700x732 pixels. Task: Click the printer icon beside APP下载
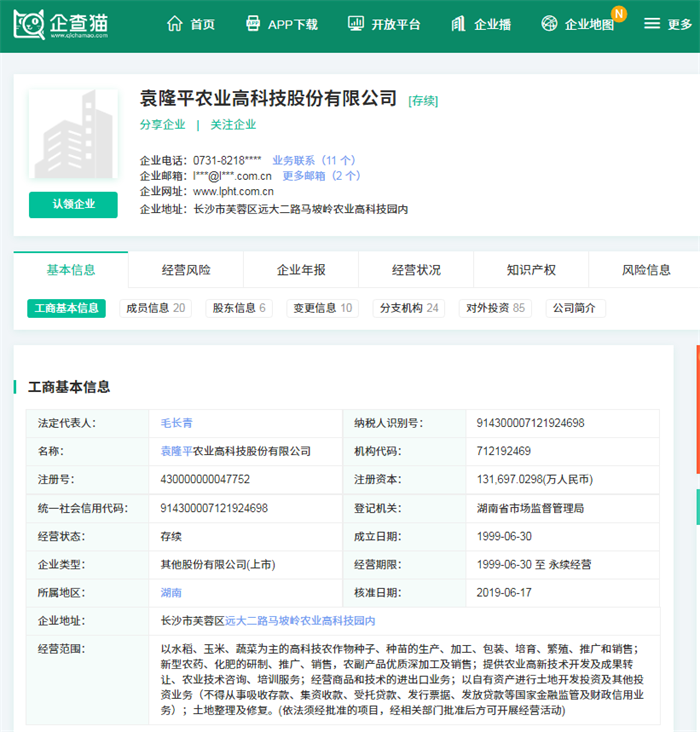253,23
